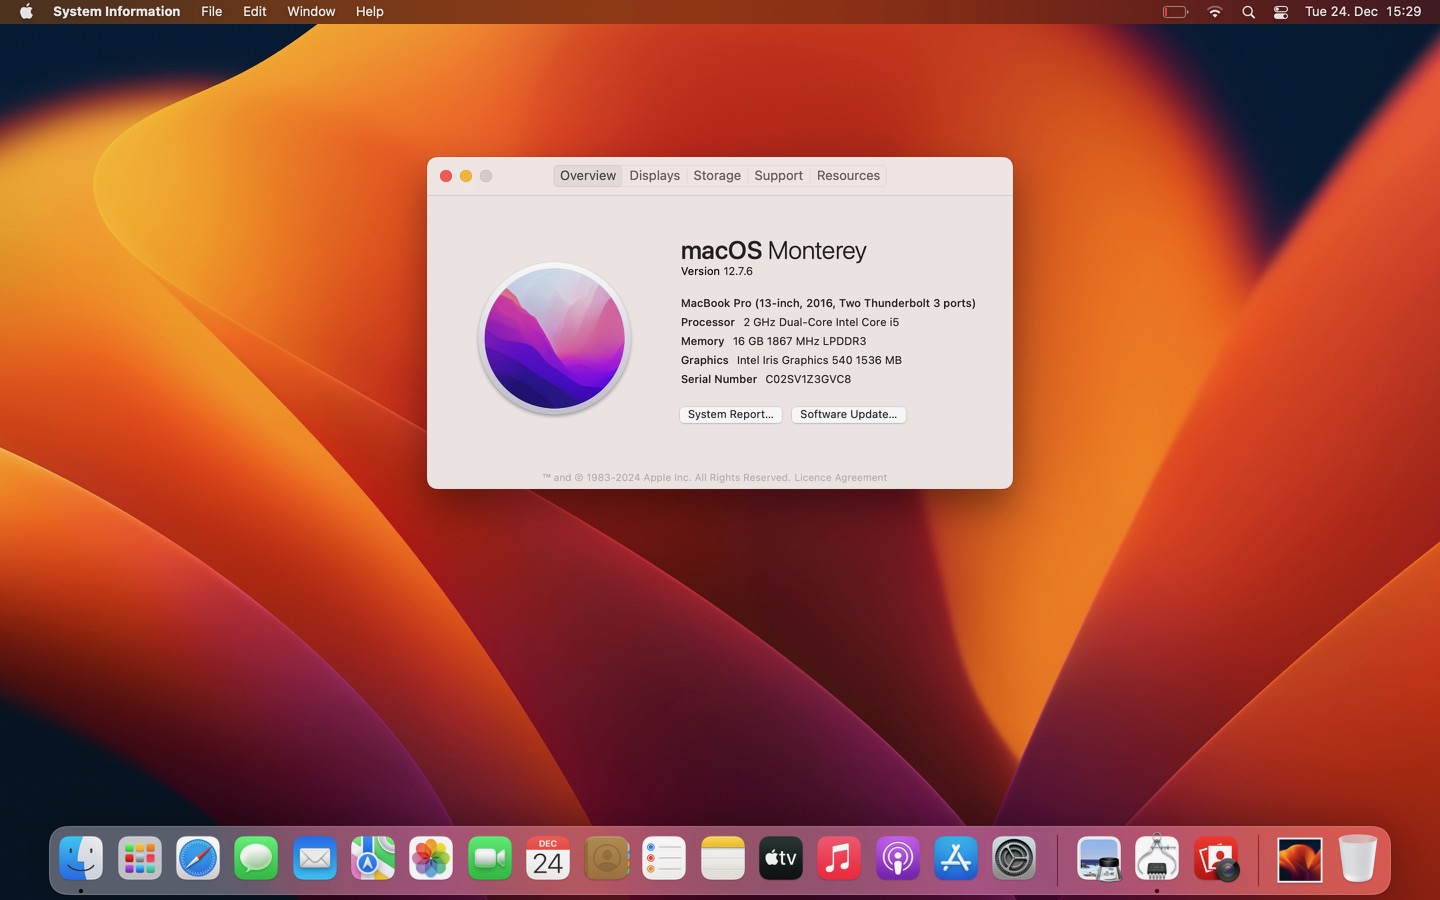Click the Software Update... button

tap(849, 414)
